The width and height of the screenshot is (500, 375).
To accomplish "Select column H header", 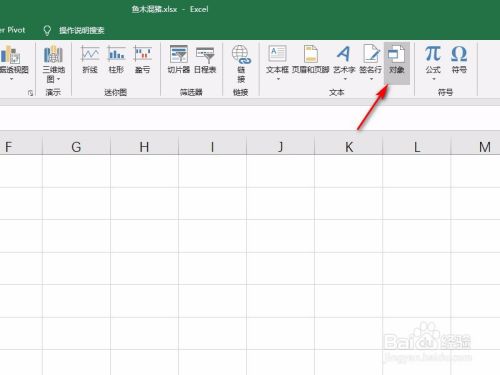I will coord(144,146).
